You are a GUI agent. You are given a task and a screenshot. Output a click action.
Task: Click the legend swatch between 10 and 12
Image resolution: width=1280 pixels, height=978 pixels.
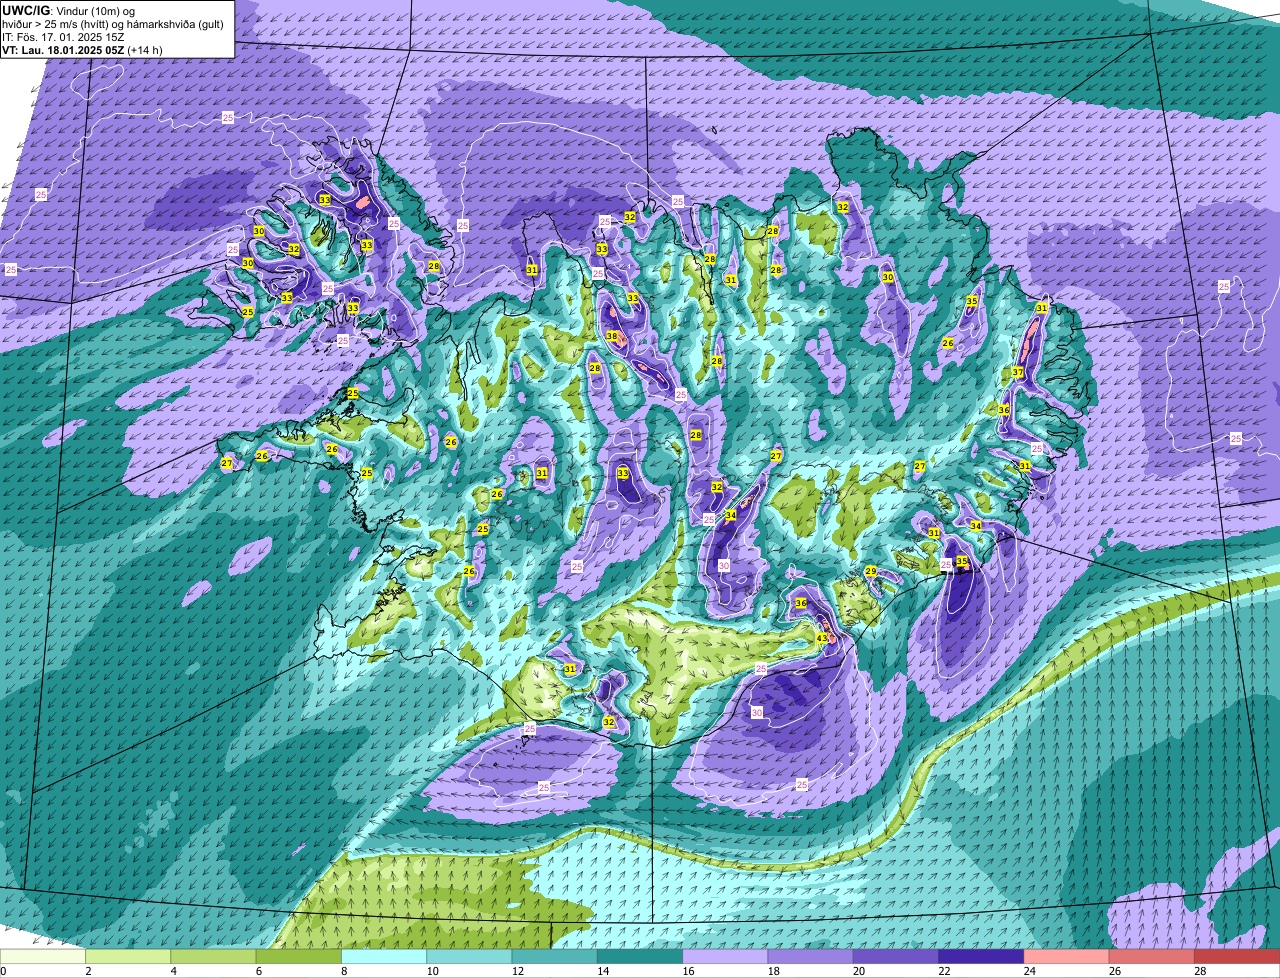(469, 957)
